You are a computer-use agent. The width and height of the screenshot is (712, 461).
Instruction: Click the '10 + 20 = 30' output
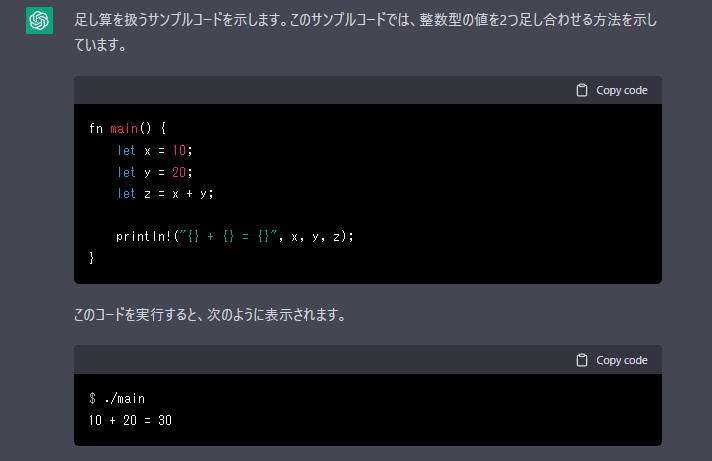click(130, 420)
